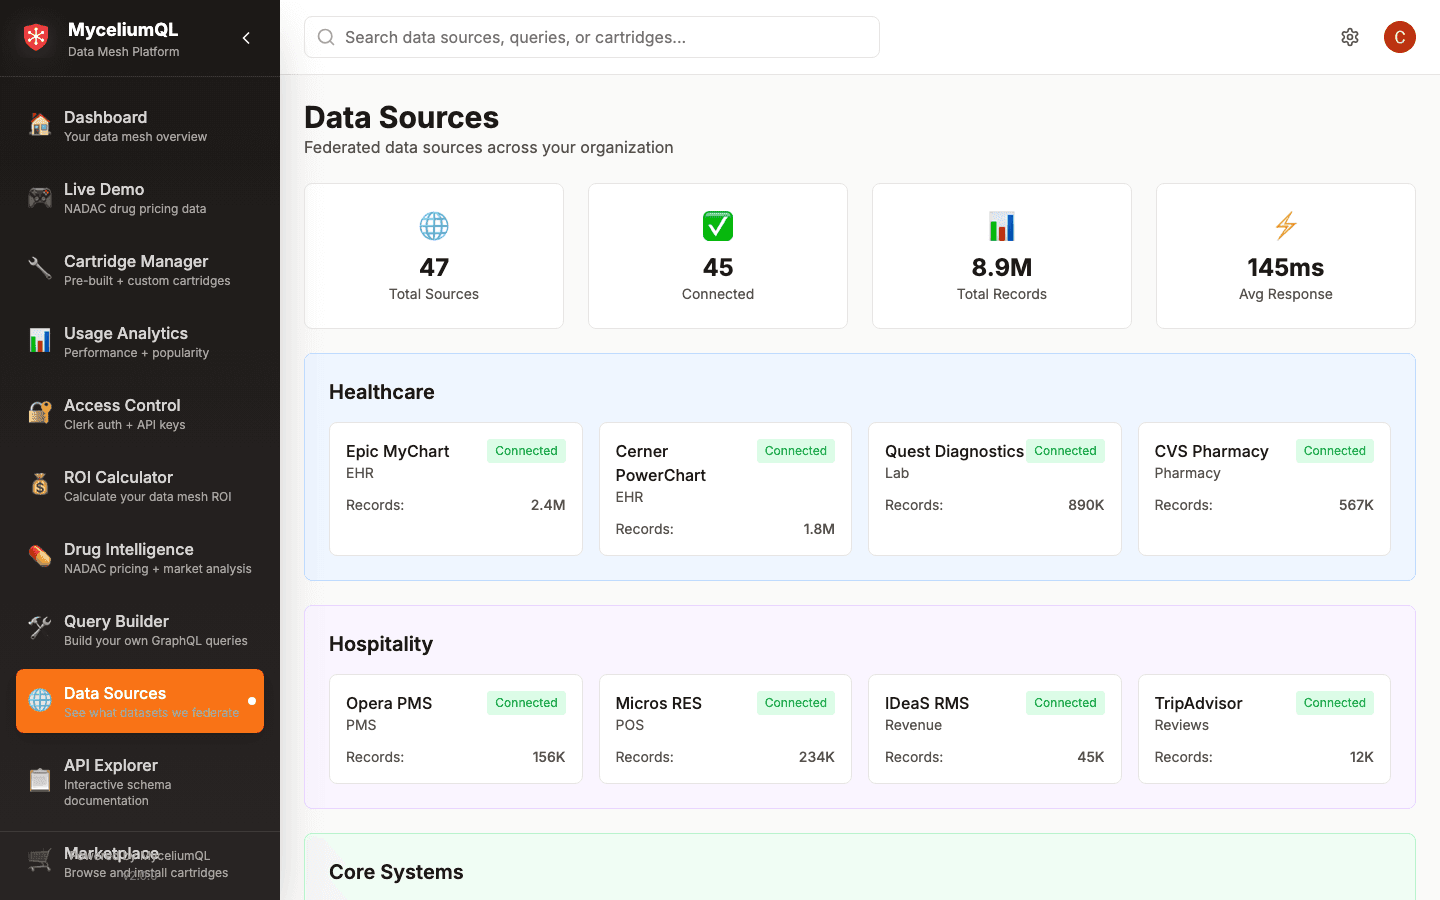
Task: Click the ROI Calculator money bag icon
Action: [x=40, y=485]
